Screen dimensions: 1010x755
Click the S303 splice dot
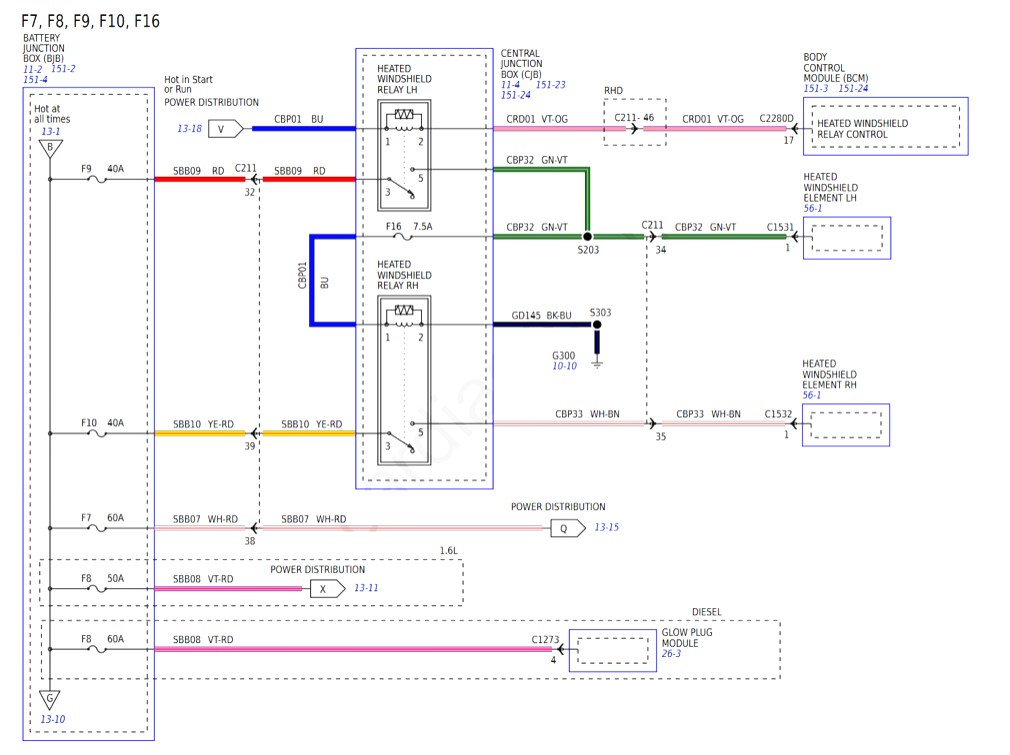click(597, 325)
